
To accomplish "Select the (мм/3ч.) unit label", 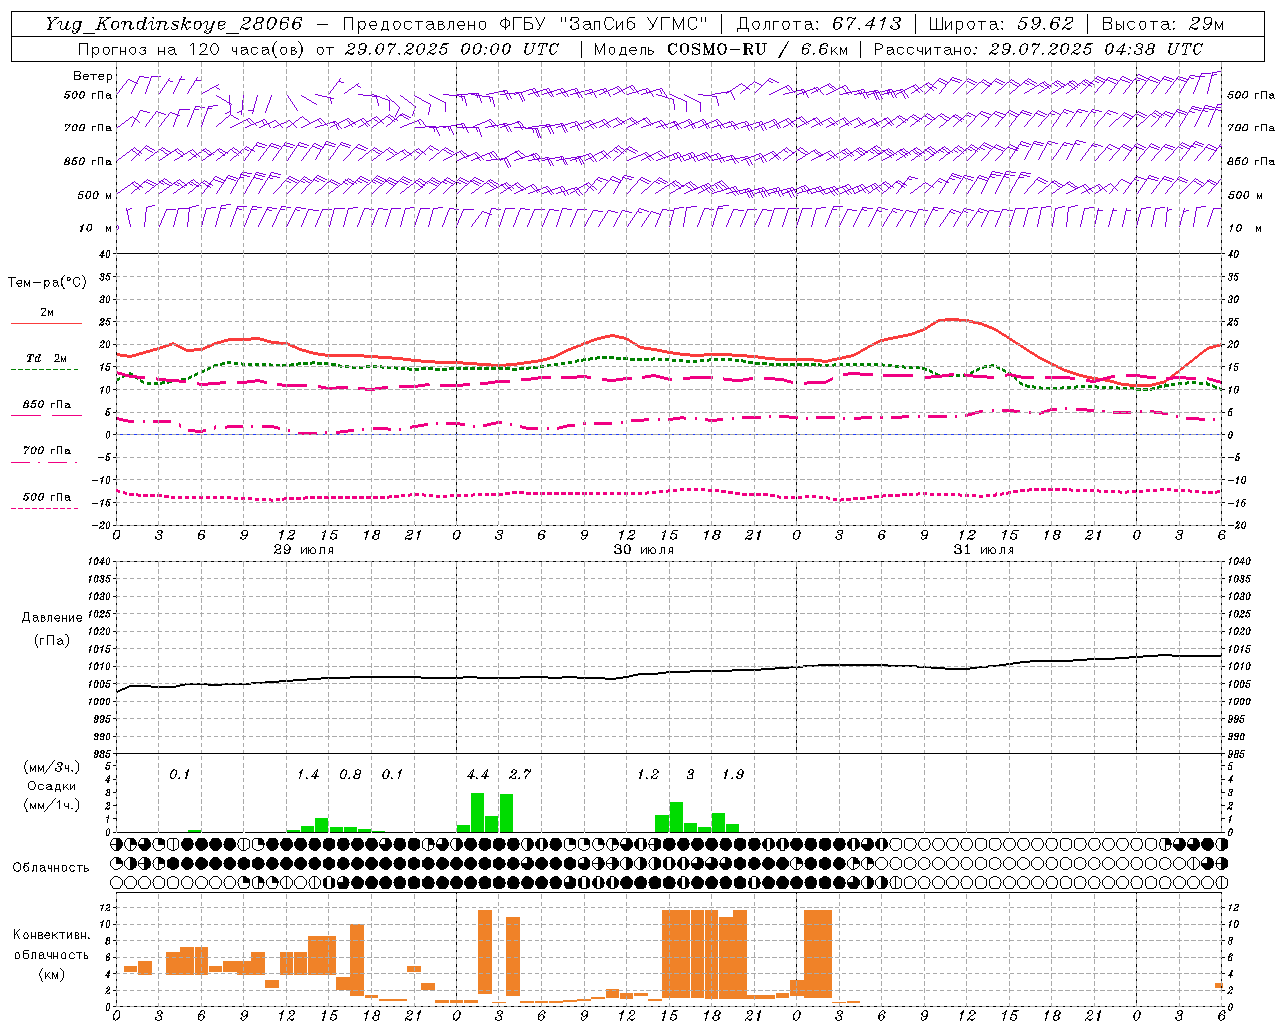I will coord(52,767).
